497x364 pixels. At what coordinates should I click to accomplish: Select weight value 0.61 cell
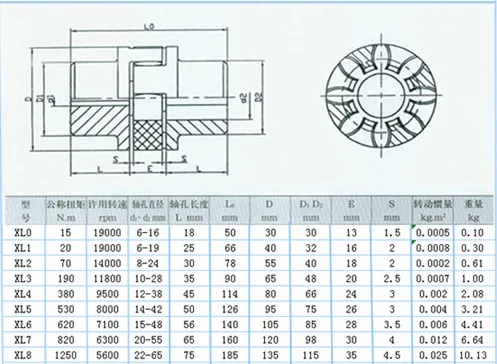click(x=472, y=263)
